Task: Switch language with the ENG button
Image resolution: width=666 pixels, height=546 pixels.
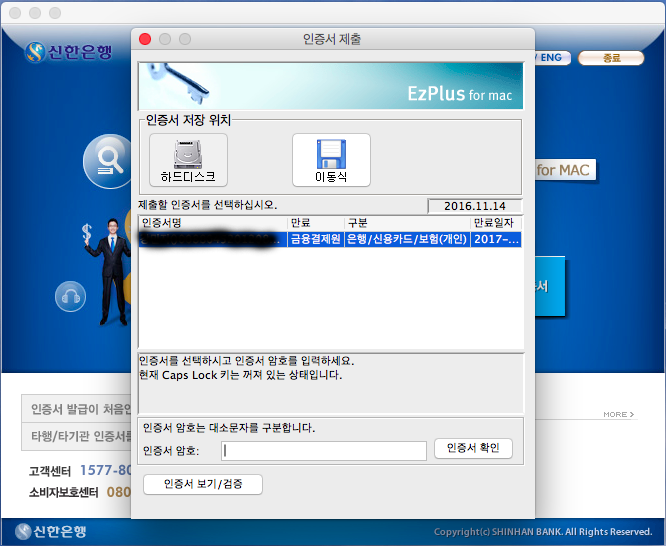Action: [551, 57]
